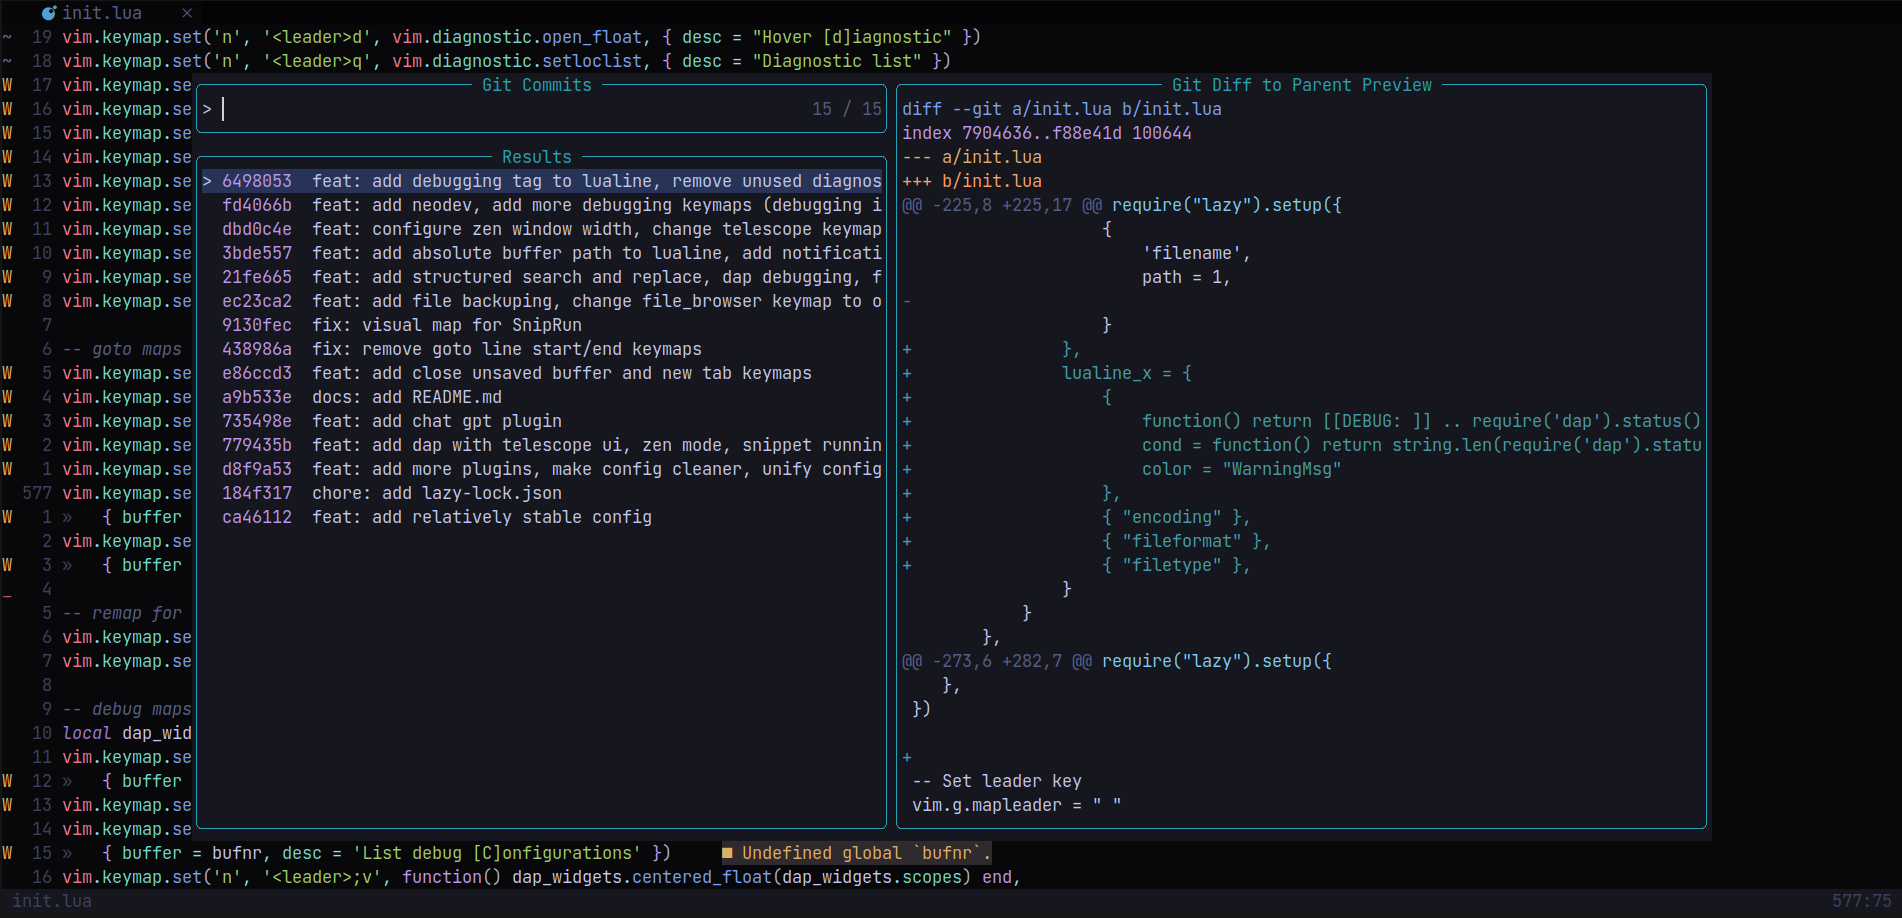Select commit 438986a remove goto line keymaps
The height and width of the screenshot is (918, 1902).
tap(542, 349)
